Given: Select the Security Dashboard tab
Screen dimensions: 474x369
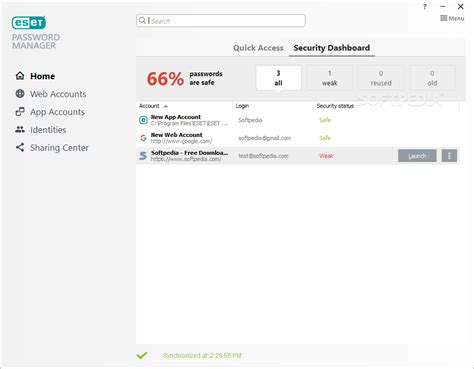Looking at the screenshot, I should [x=332, y=48].
